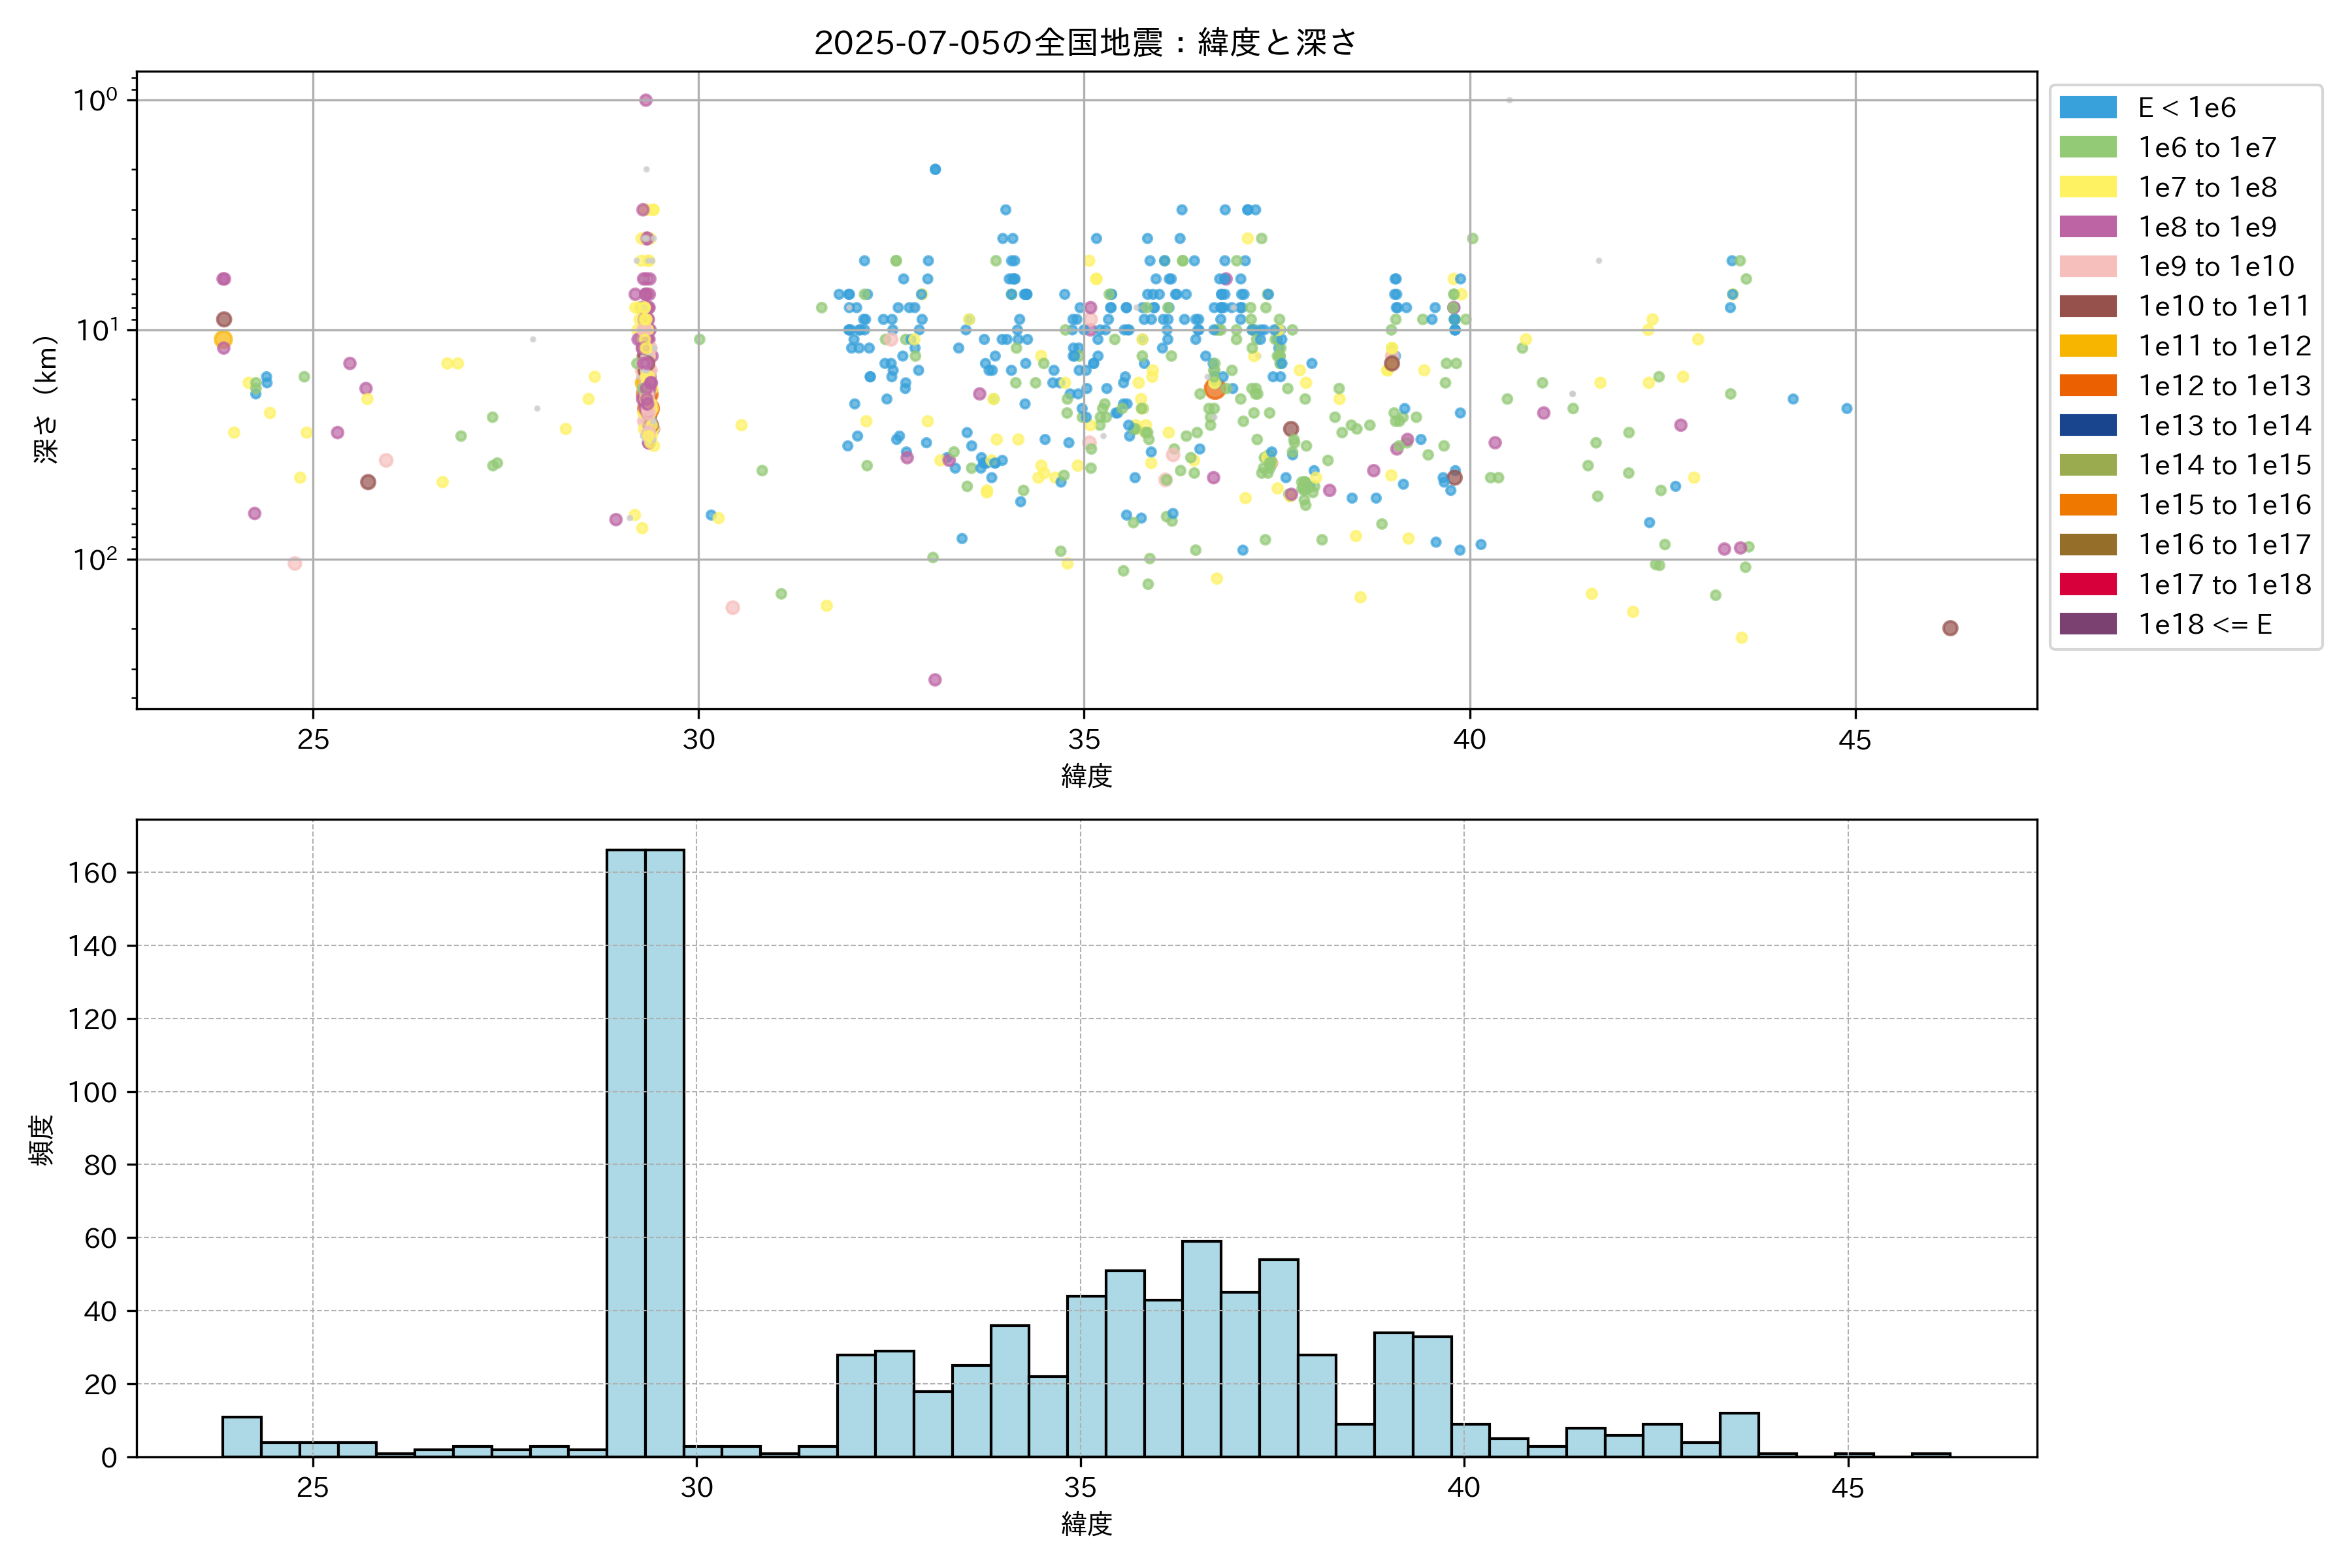Click the red 1e17 to 1e18 swatch
This screenshot has width=2352, height=1568.
click(2087, 584)
